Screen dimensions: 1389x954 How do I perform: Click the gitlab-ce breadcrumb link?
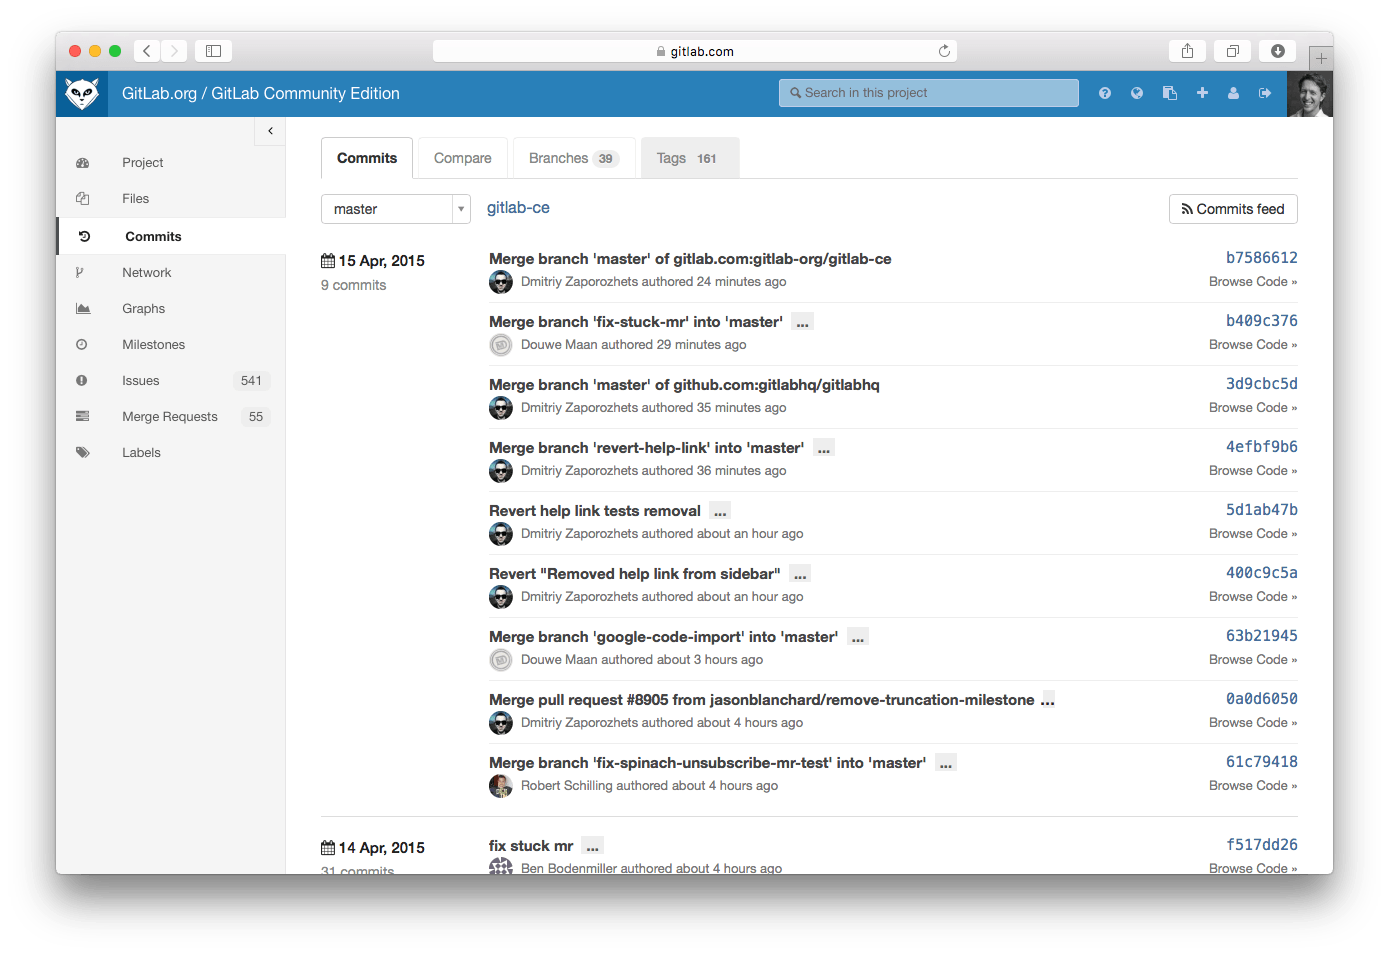pos(518,208)
